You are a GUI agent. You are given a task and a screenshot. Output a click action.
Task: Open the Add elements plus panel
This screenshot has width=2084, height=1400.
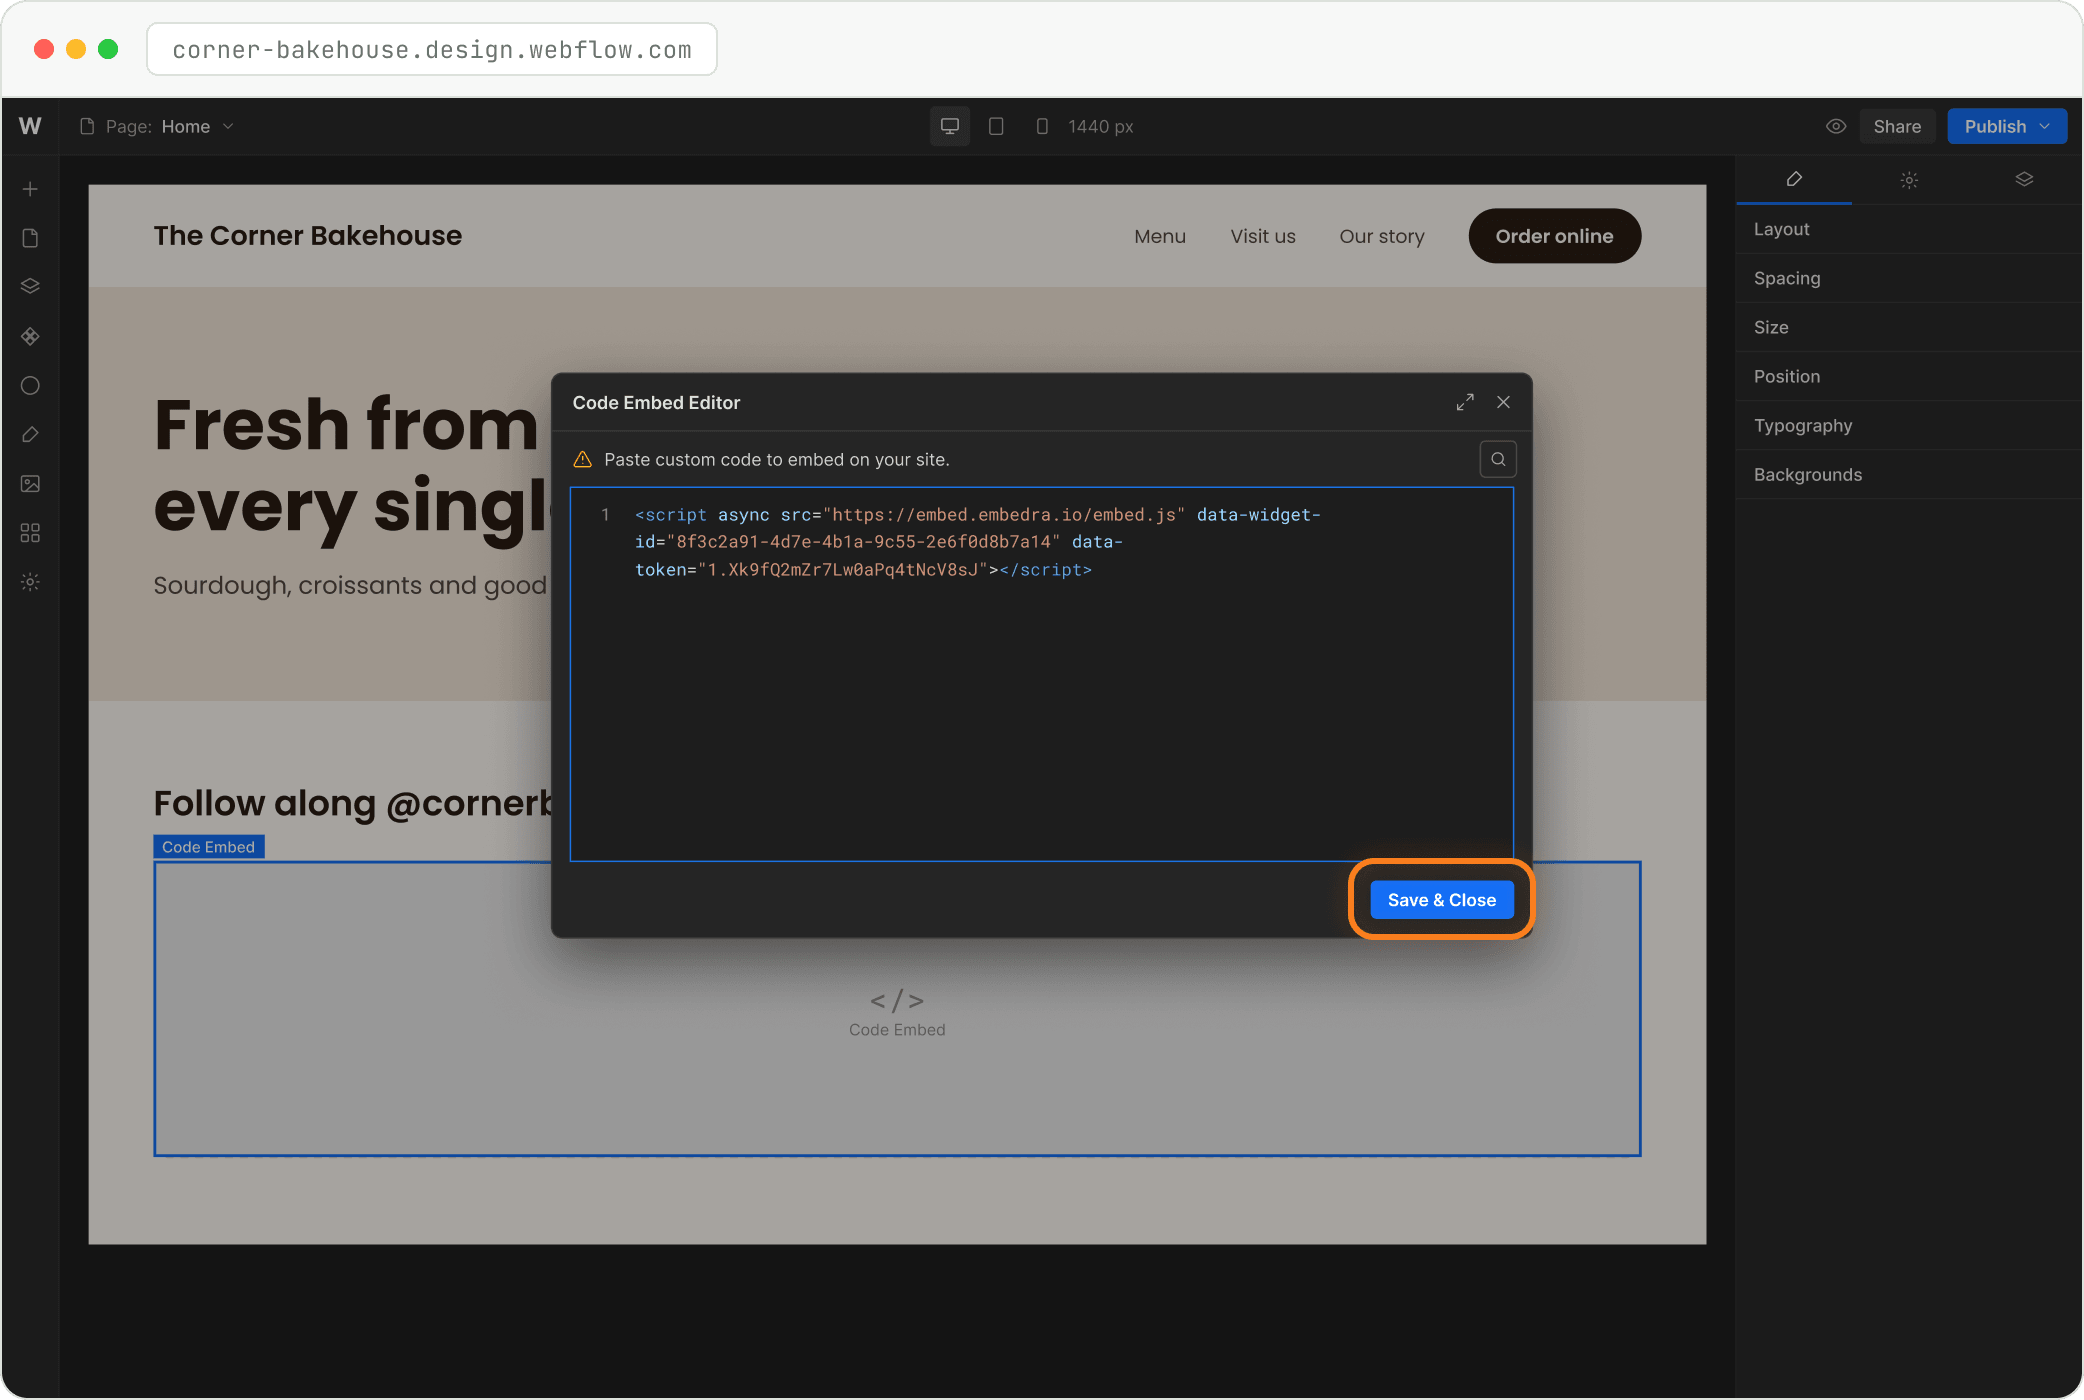(x=30, y=189)
